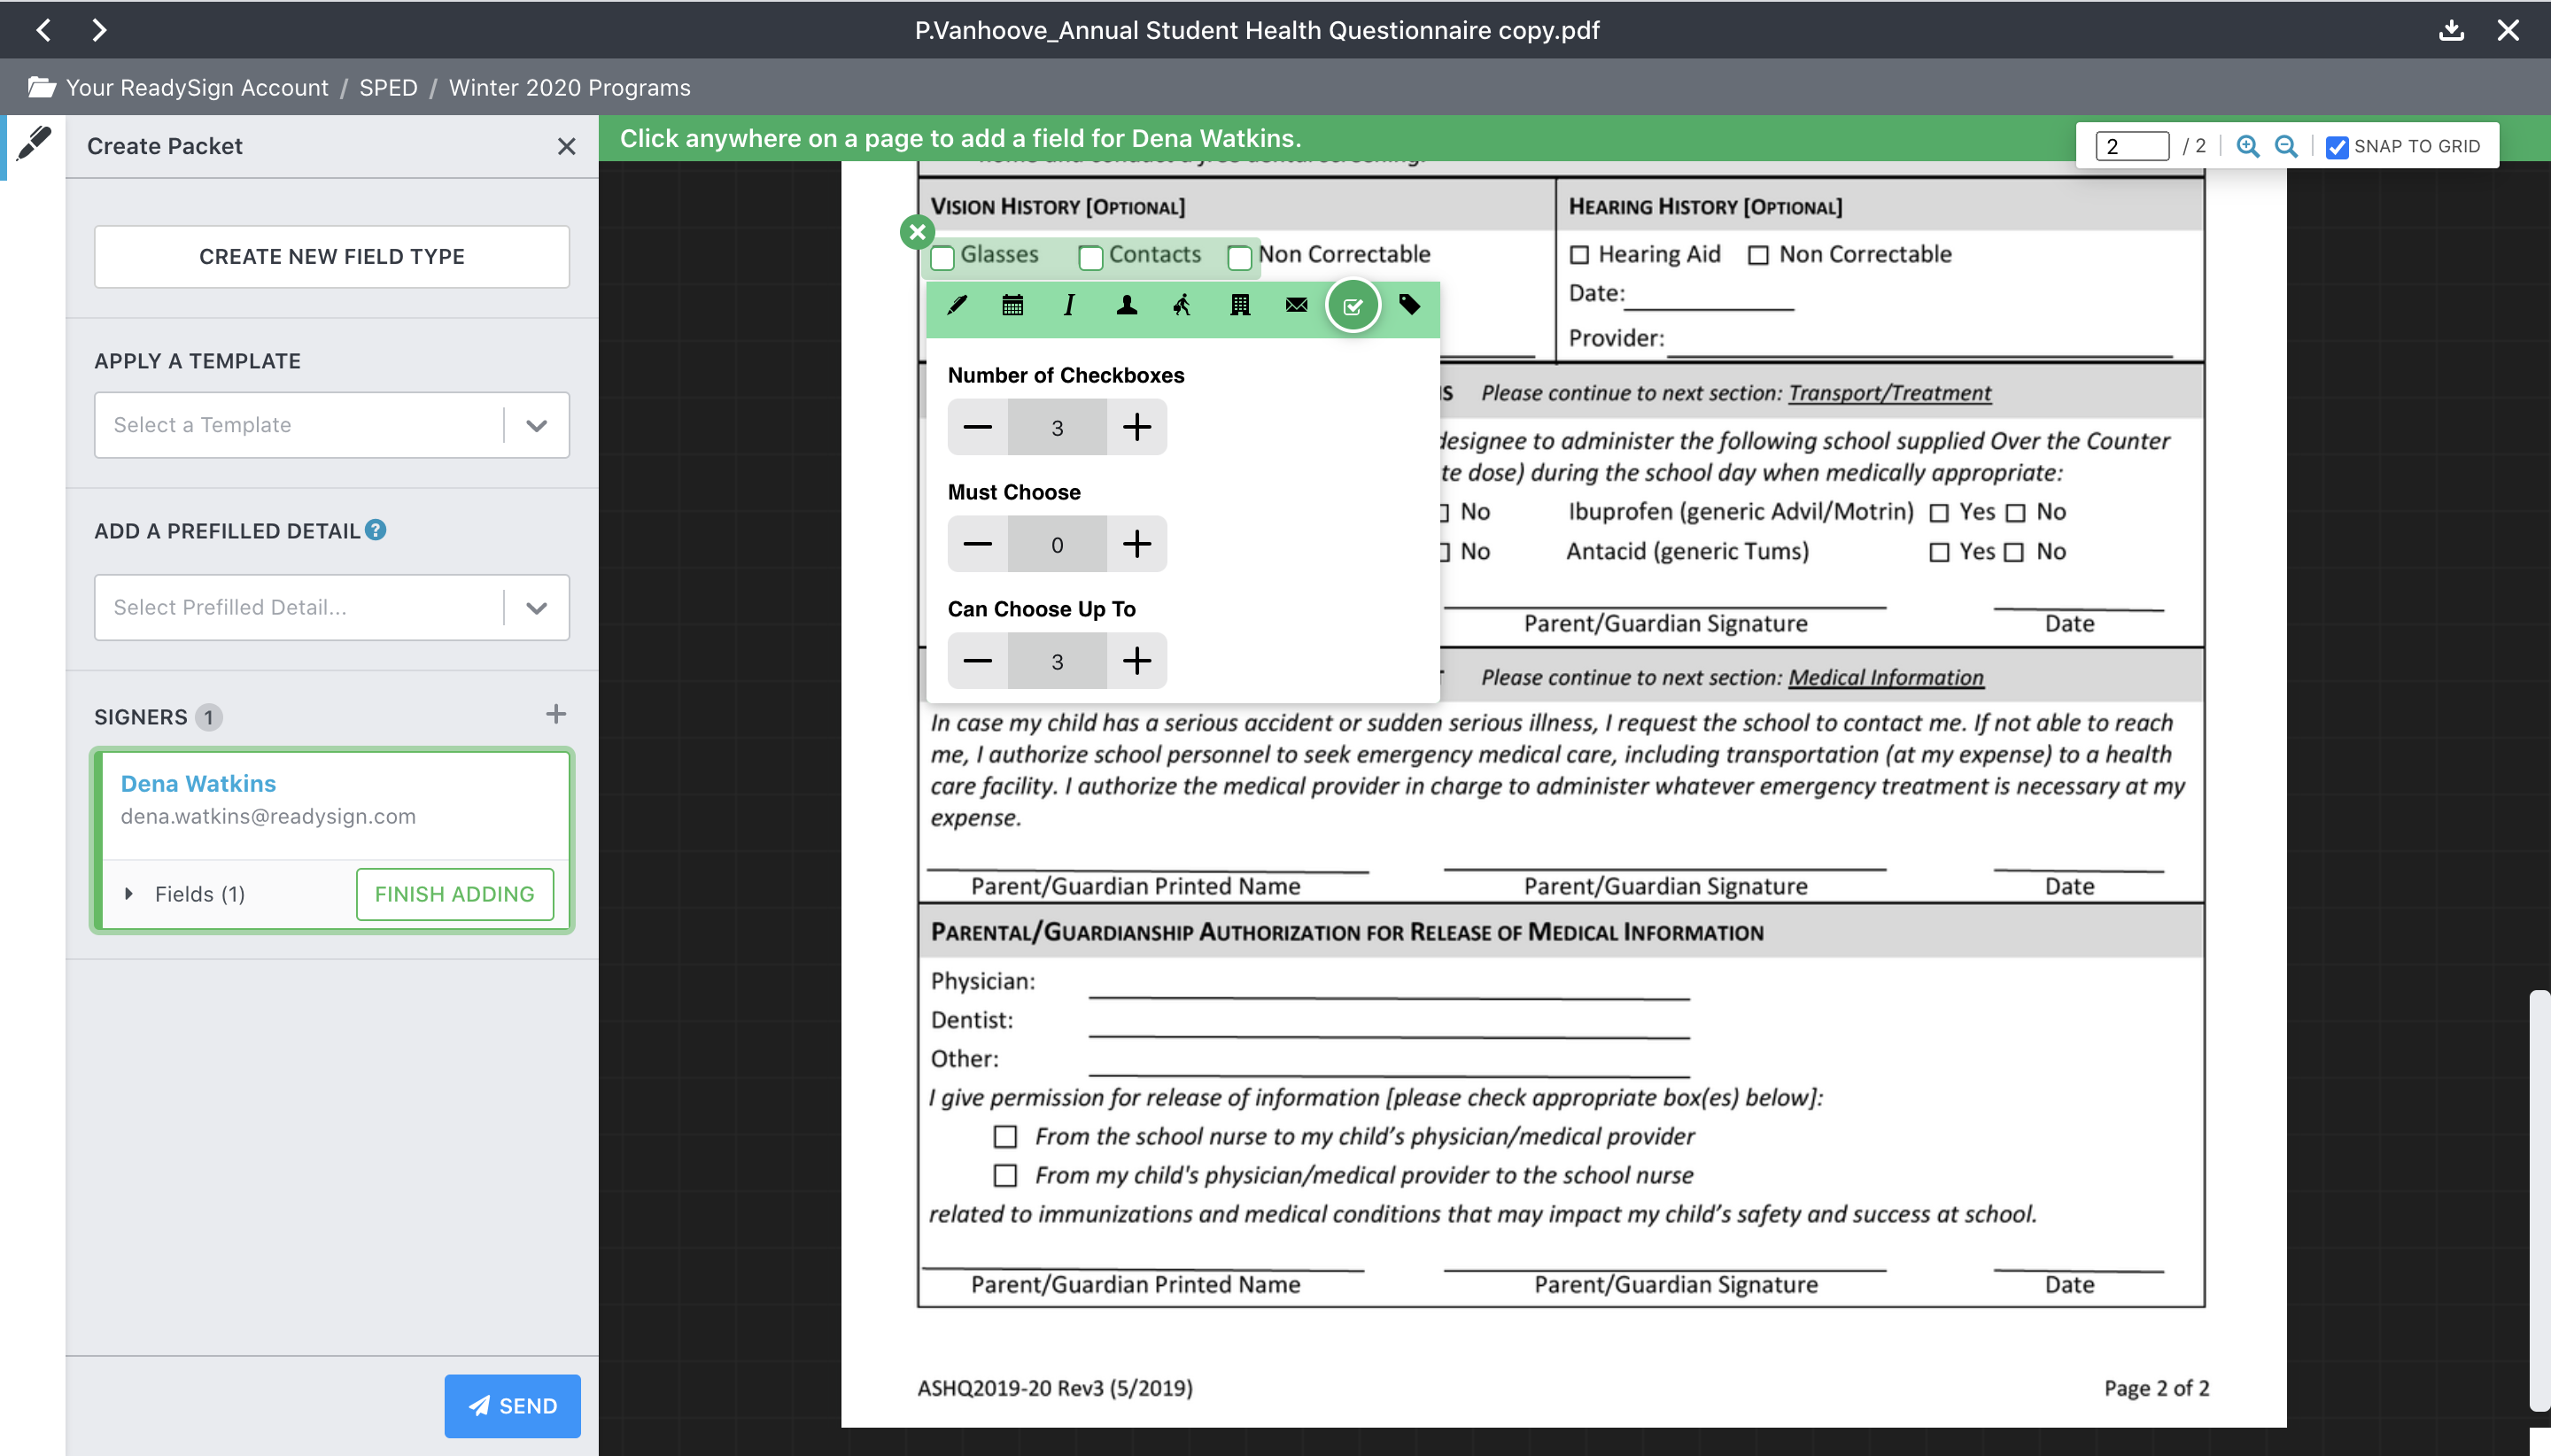
Task: Select the tag label field type
Action: 1409,305
